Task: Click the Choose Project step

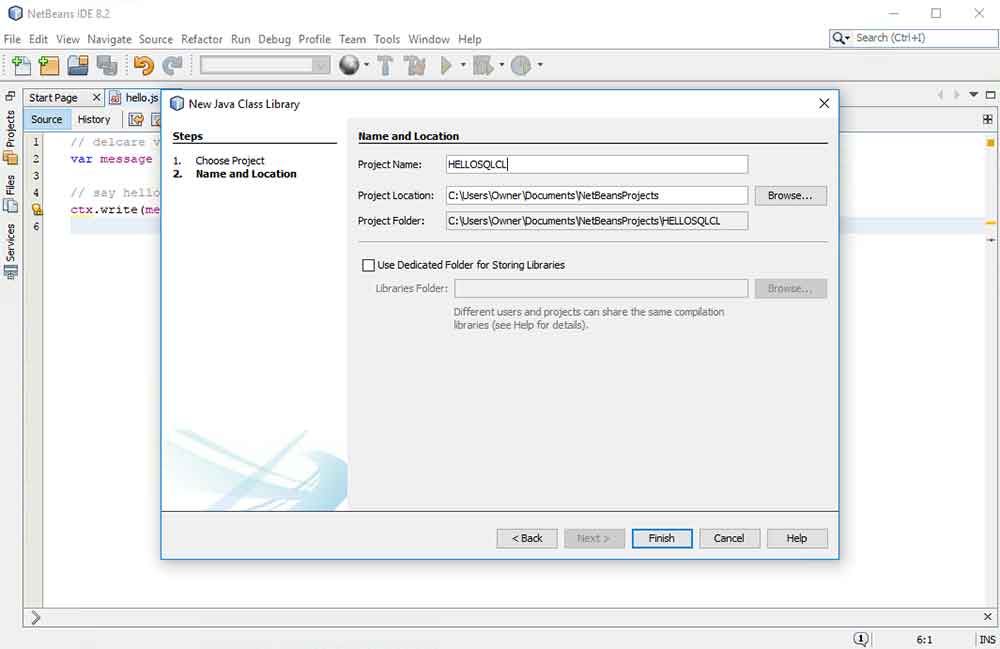Action: click(230, 161)
